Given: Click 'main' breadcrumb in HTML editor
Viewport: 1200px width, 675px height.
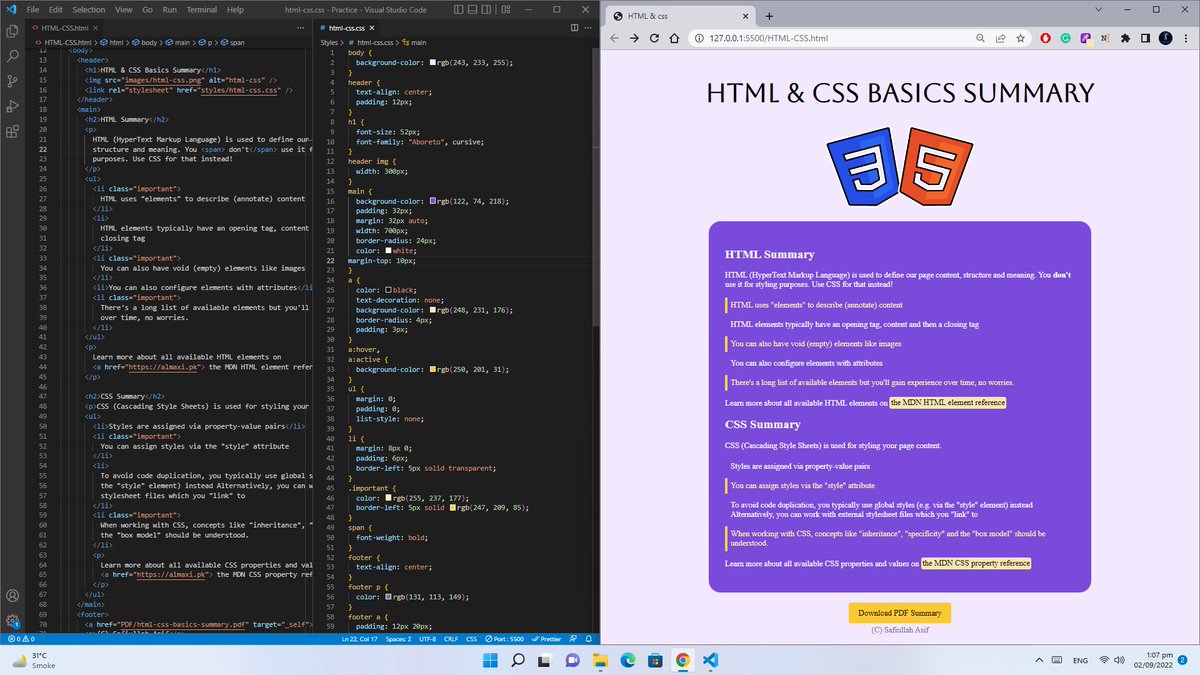Looking at the screenshot, I should click(x=182, y=43).
